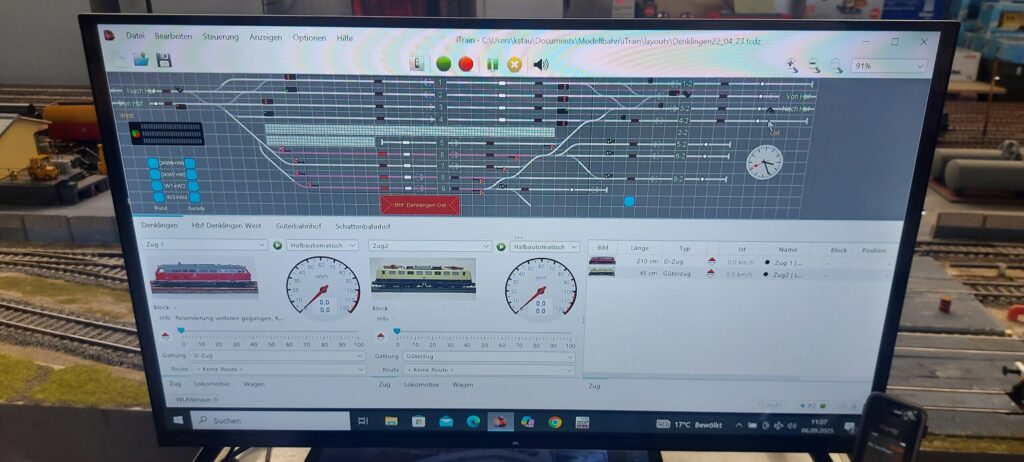The height and width of the screenshot is (462, 1024).
Task: Expand the zoom level 91% dropdown
Action: pyautogui.click(x=887, y=66)
